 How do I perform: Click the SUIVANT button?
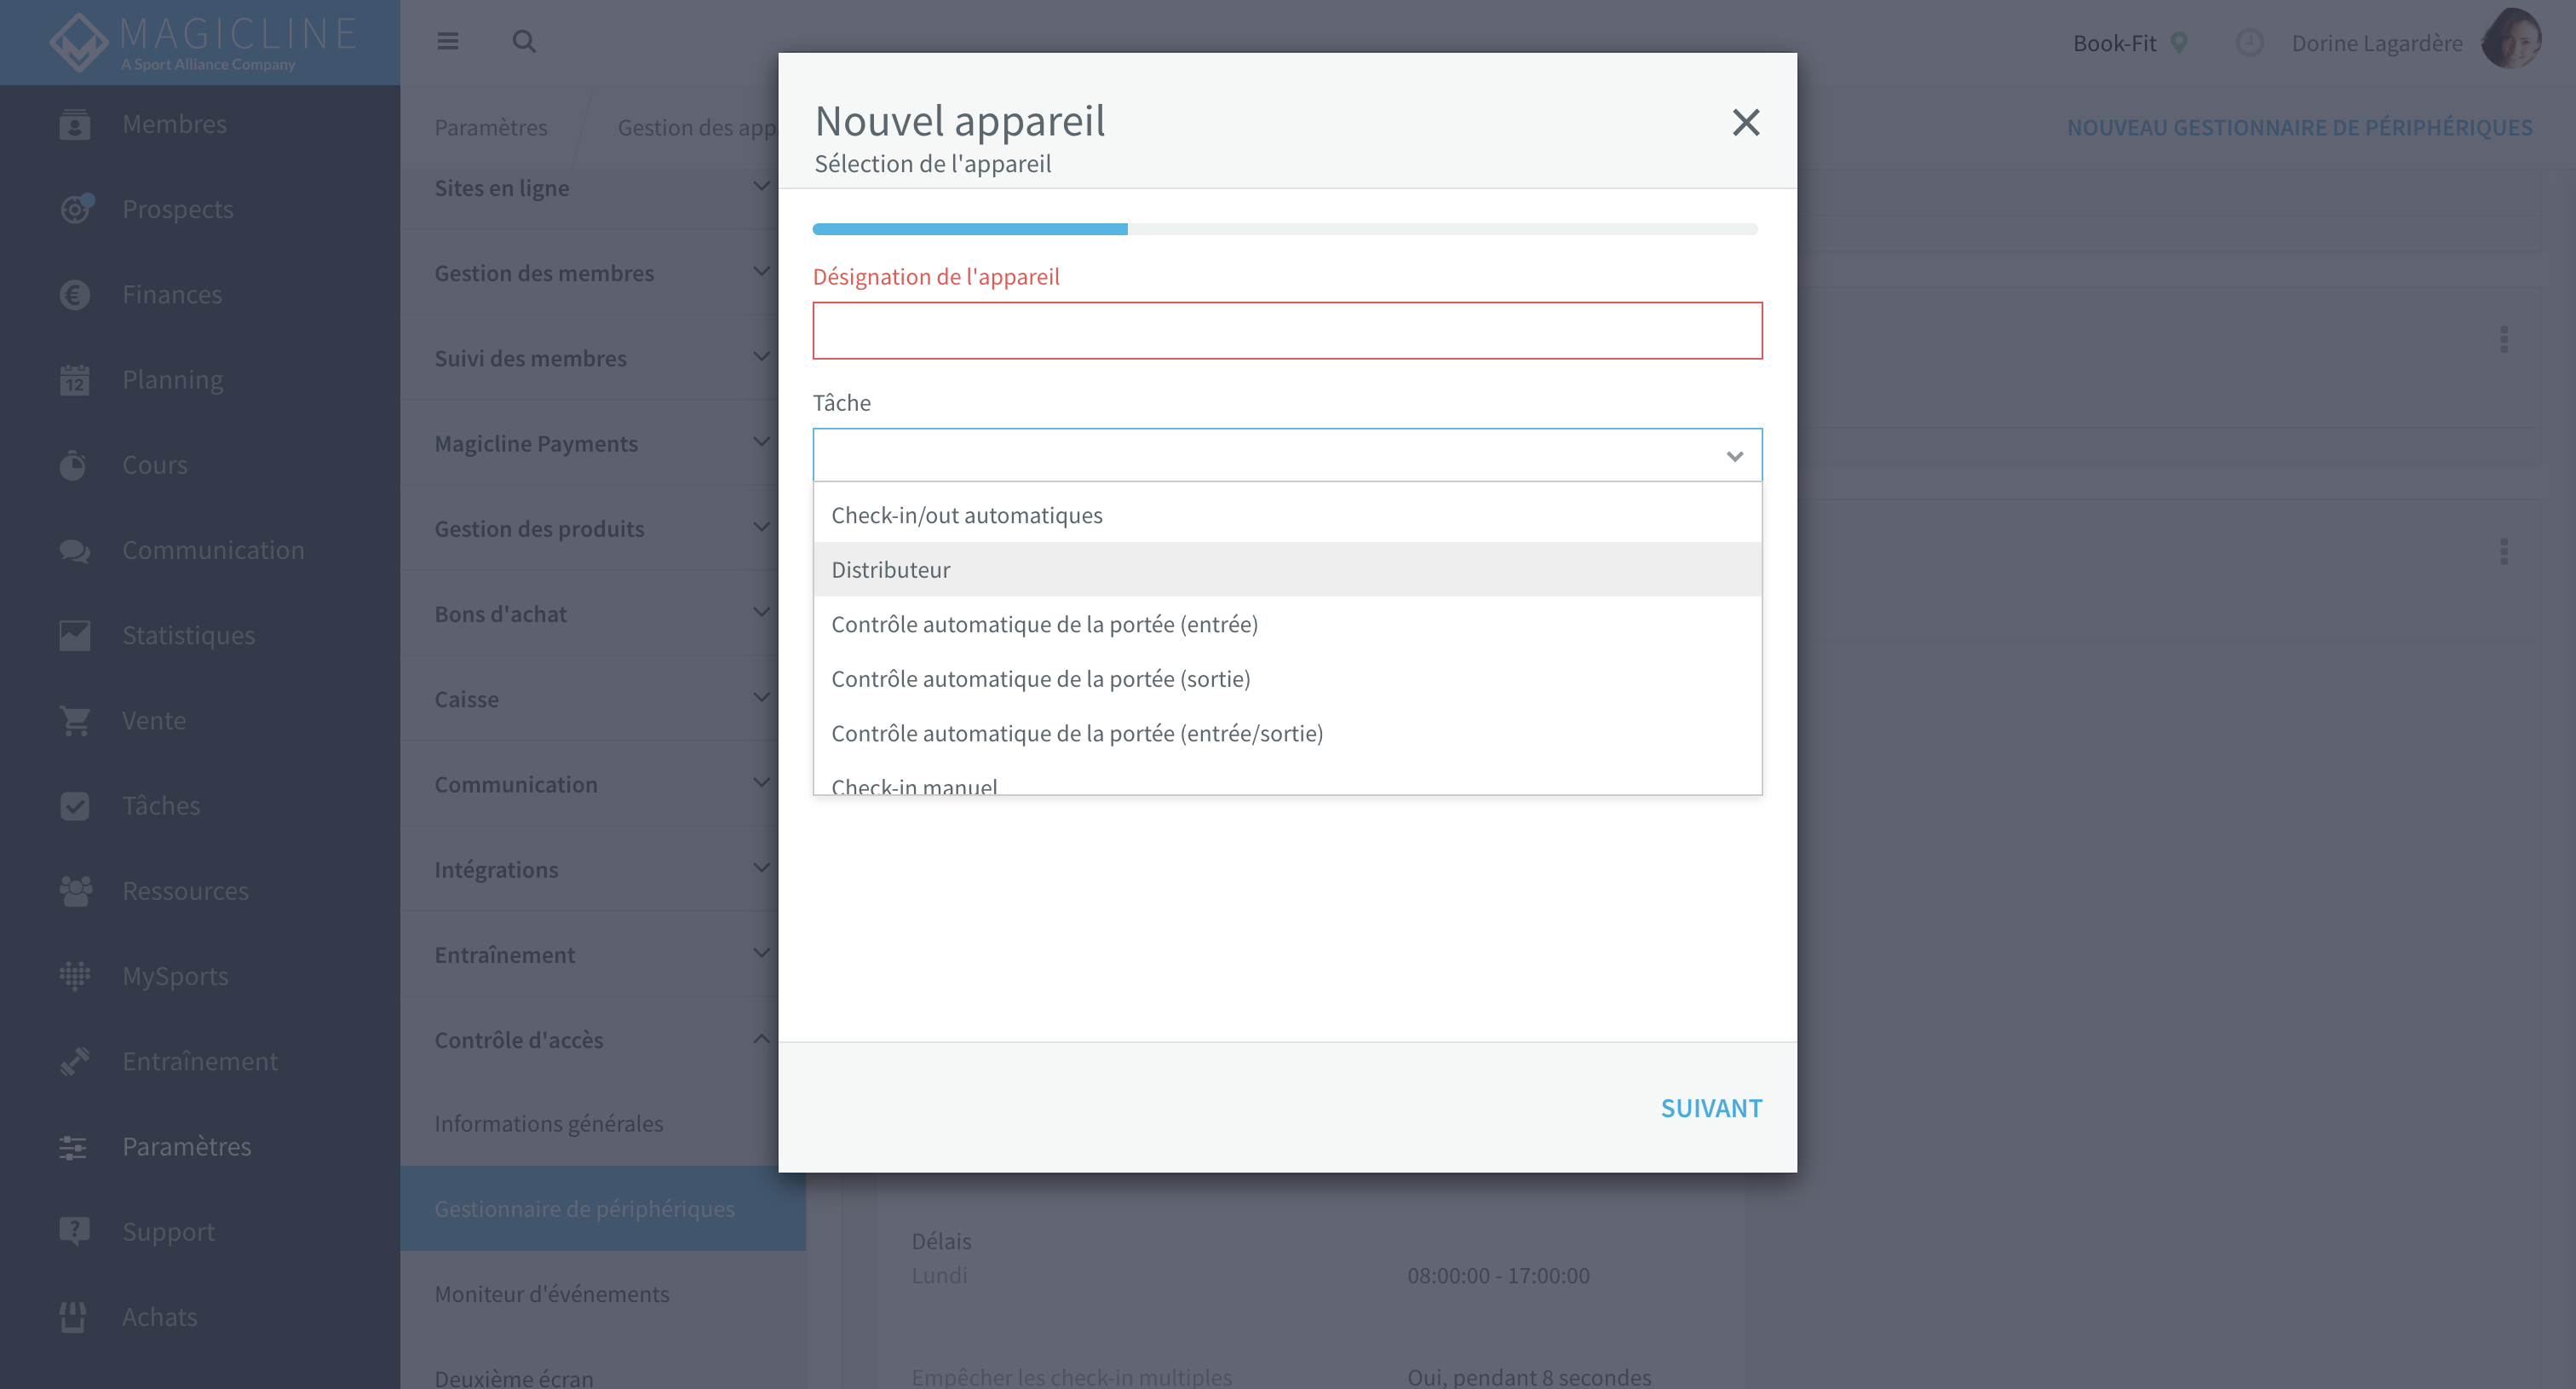tap(1710, 1108)
